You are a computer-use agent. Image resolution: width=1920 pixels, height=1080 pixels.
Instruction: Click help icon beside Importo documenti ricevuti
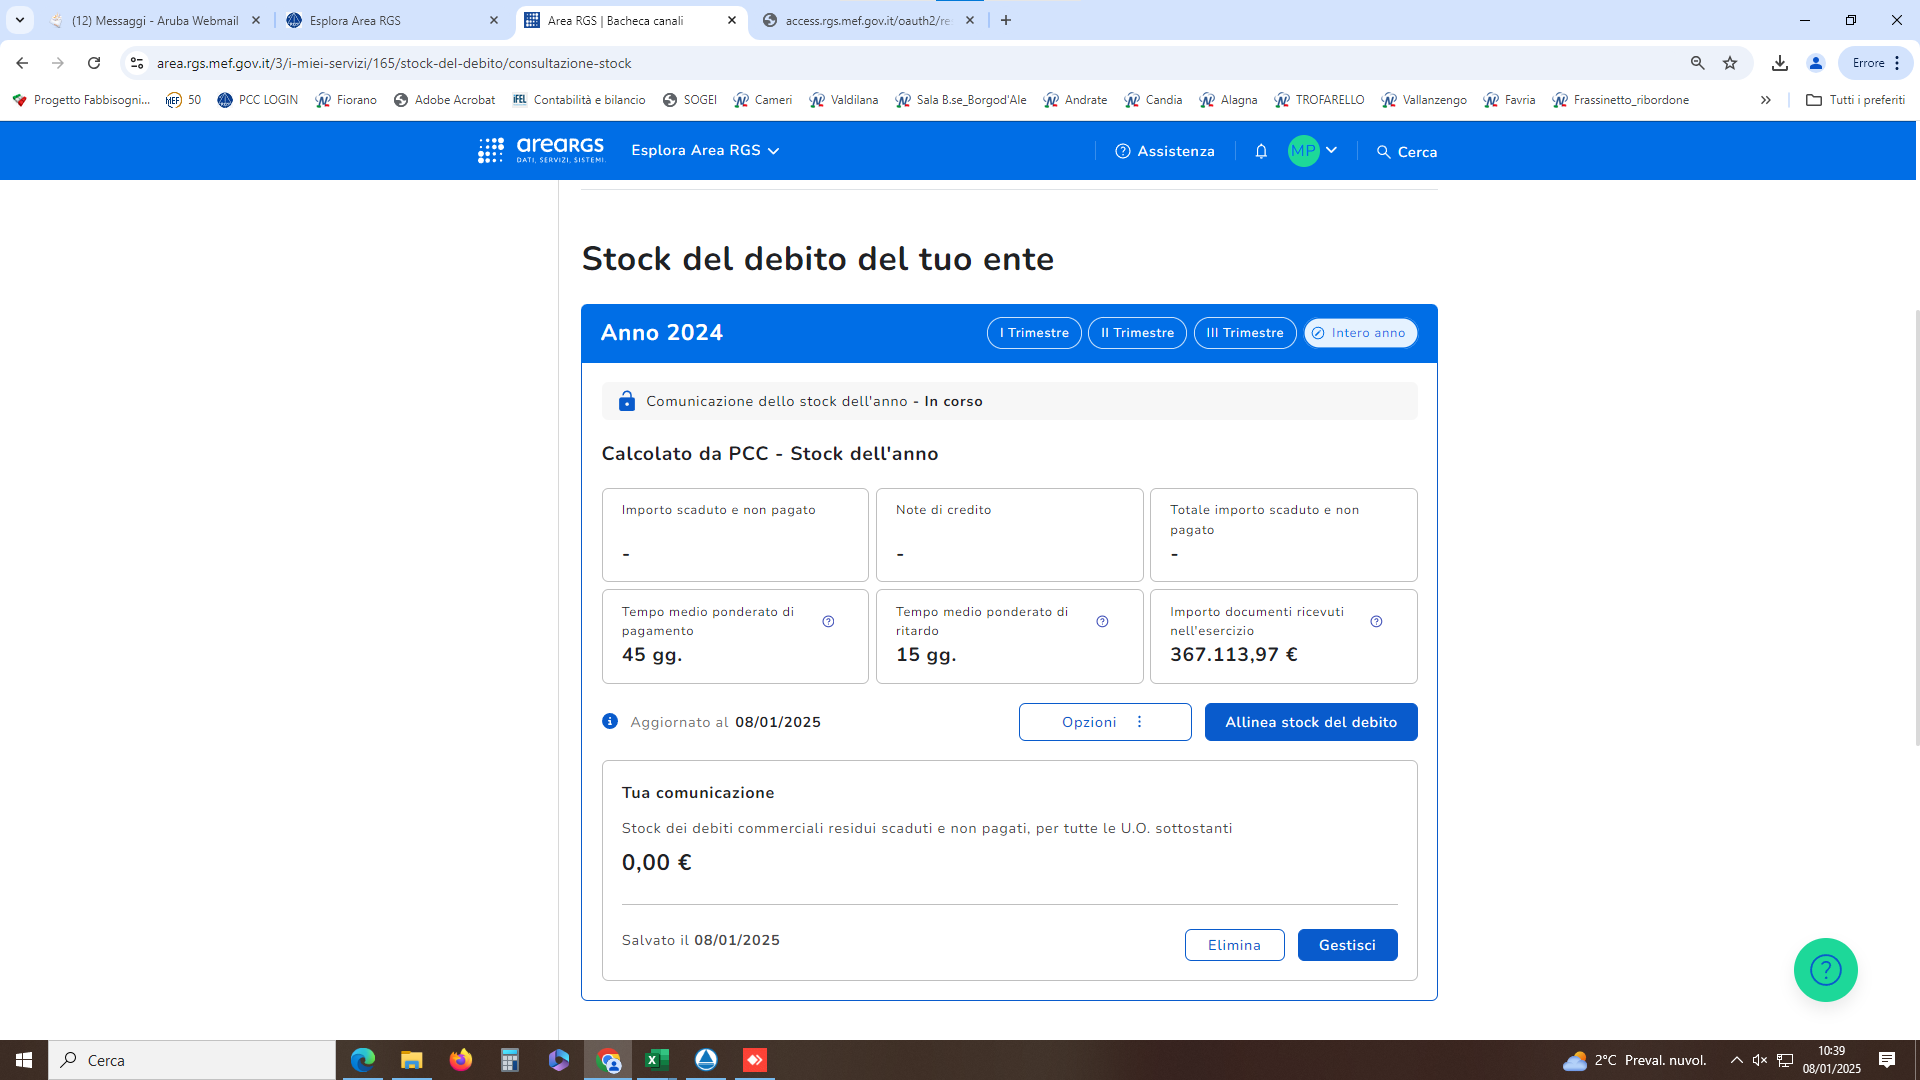(1376, 622)
